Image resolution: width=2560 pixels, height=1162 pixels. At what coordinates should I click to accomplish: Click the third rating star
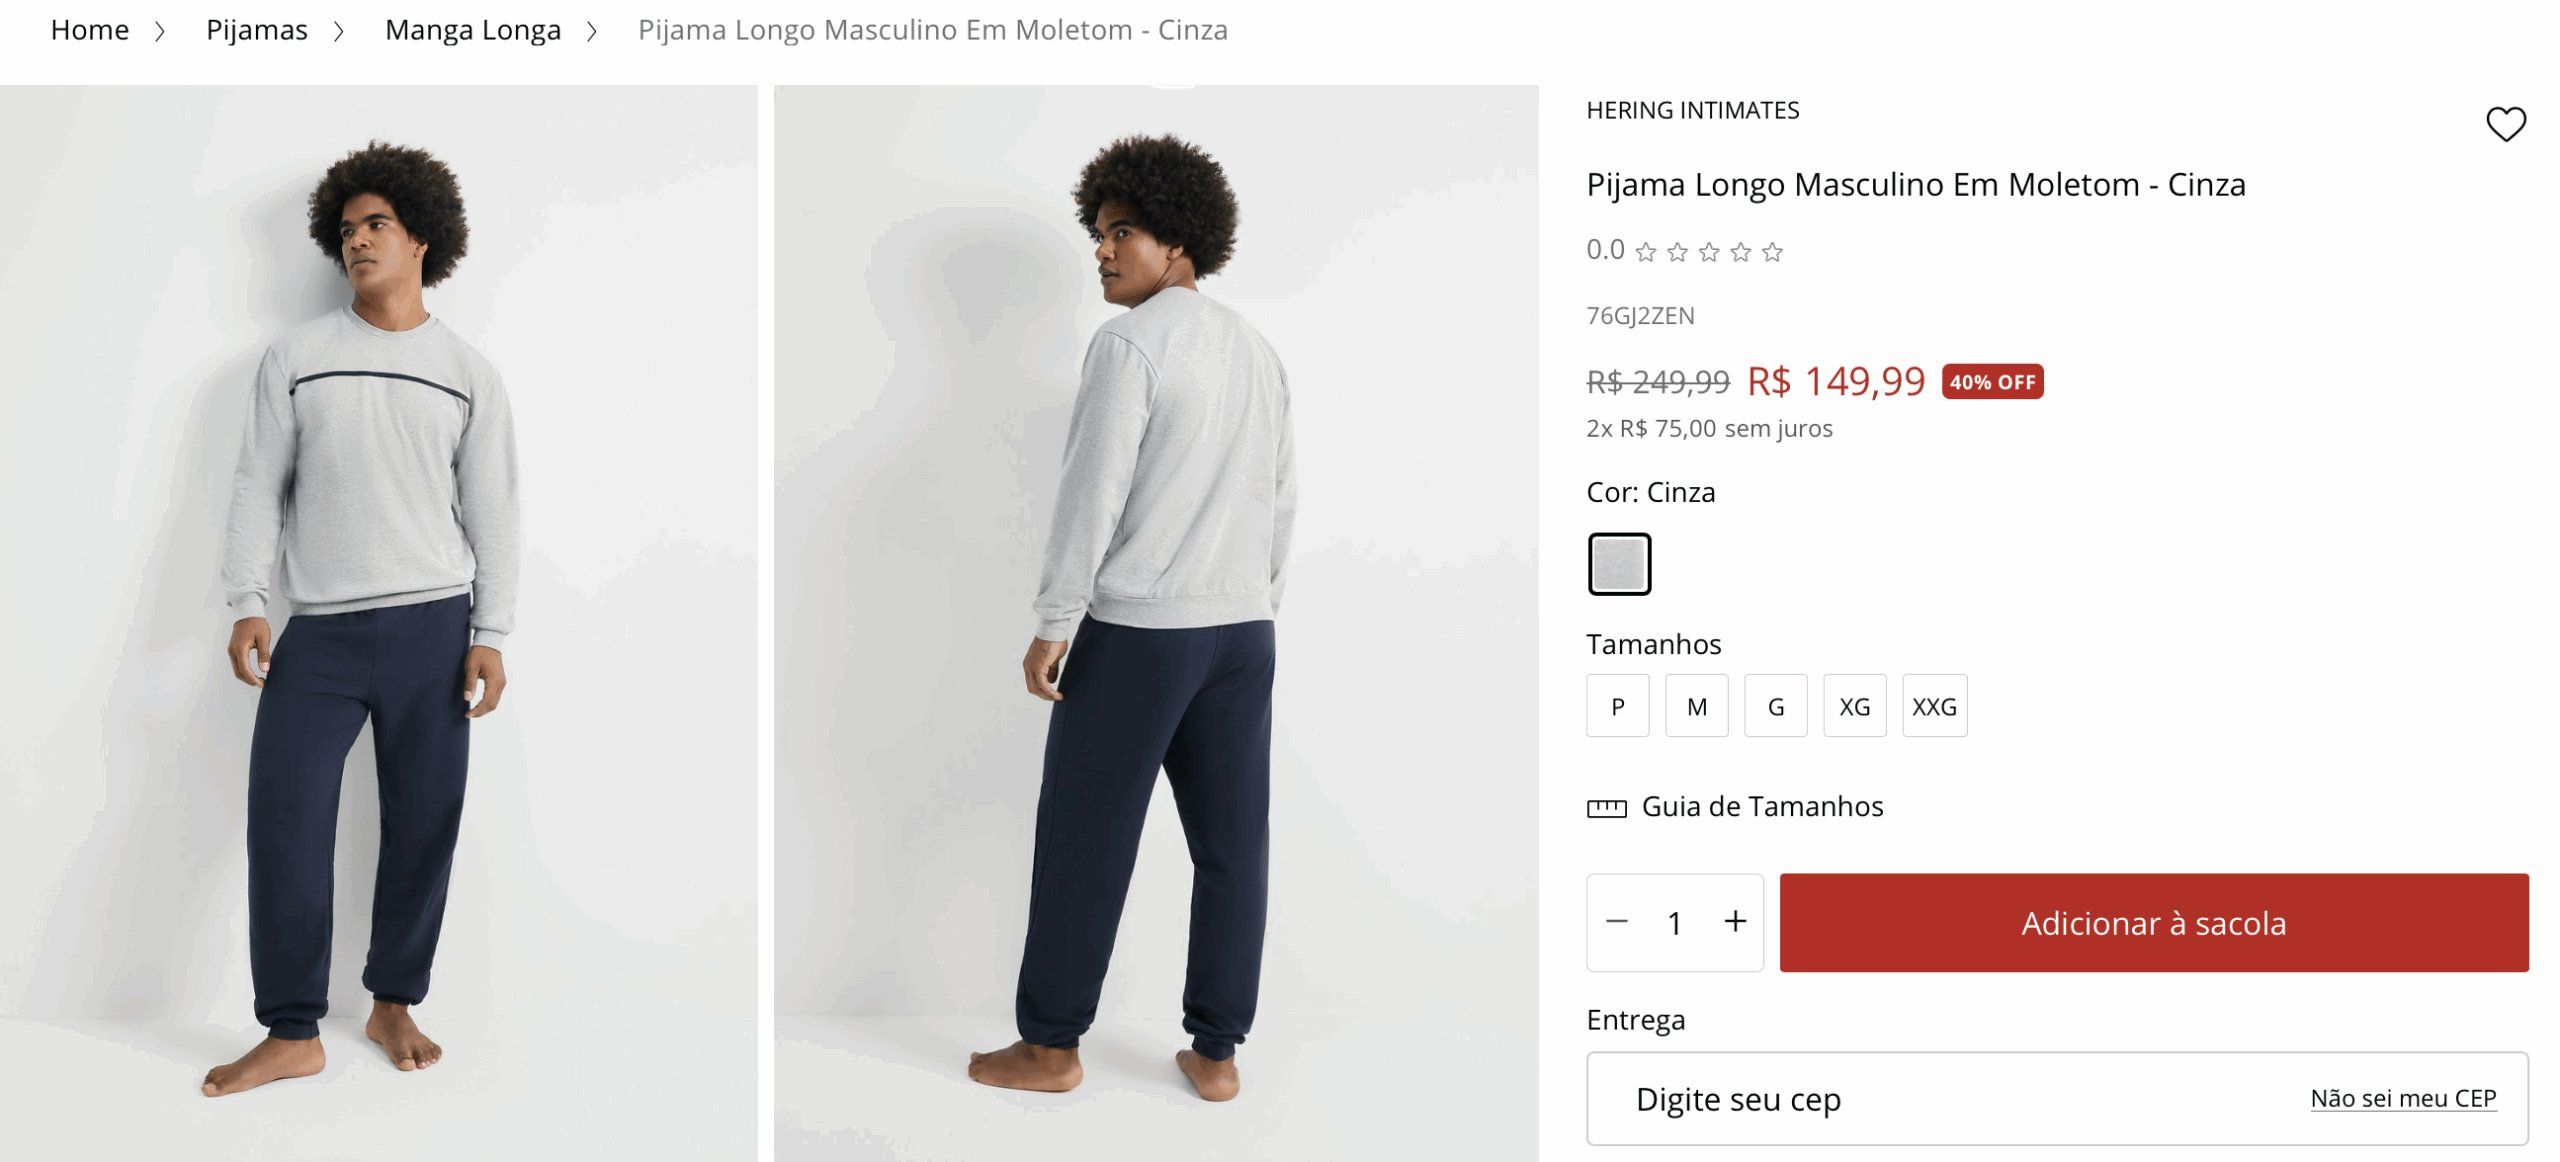(x=1709, y=252)
